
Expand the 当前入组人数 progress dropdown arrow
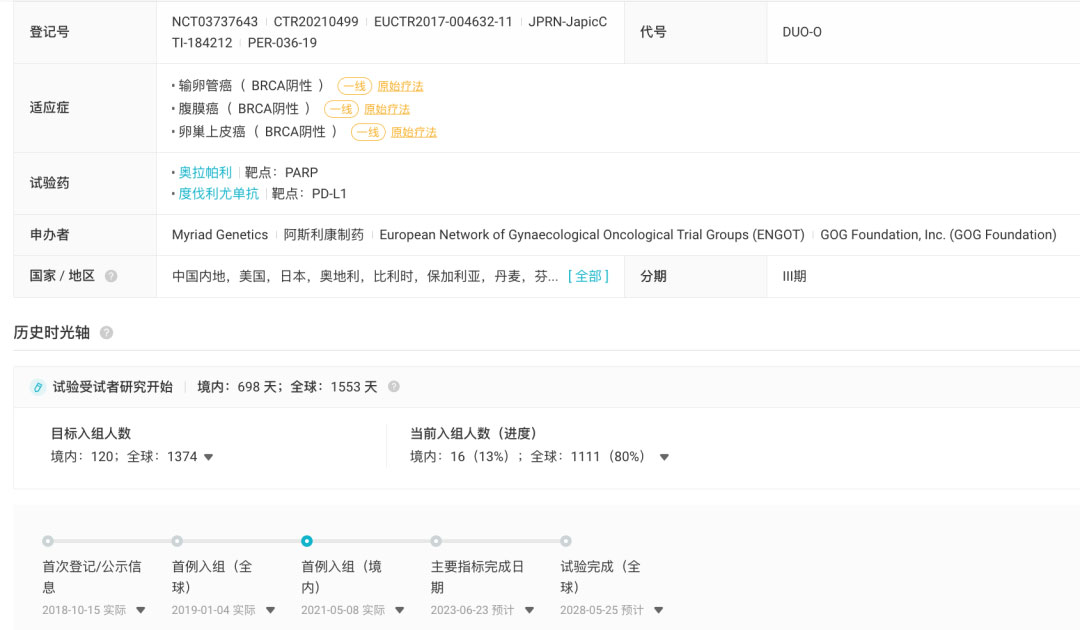[x=664, y=458]
